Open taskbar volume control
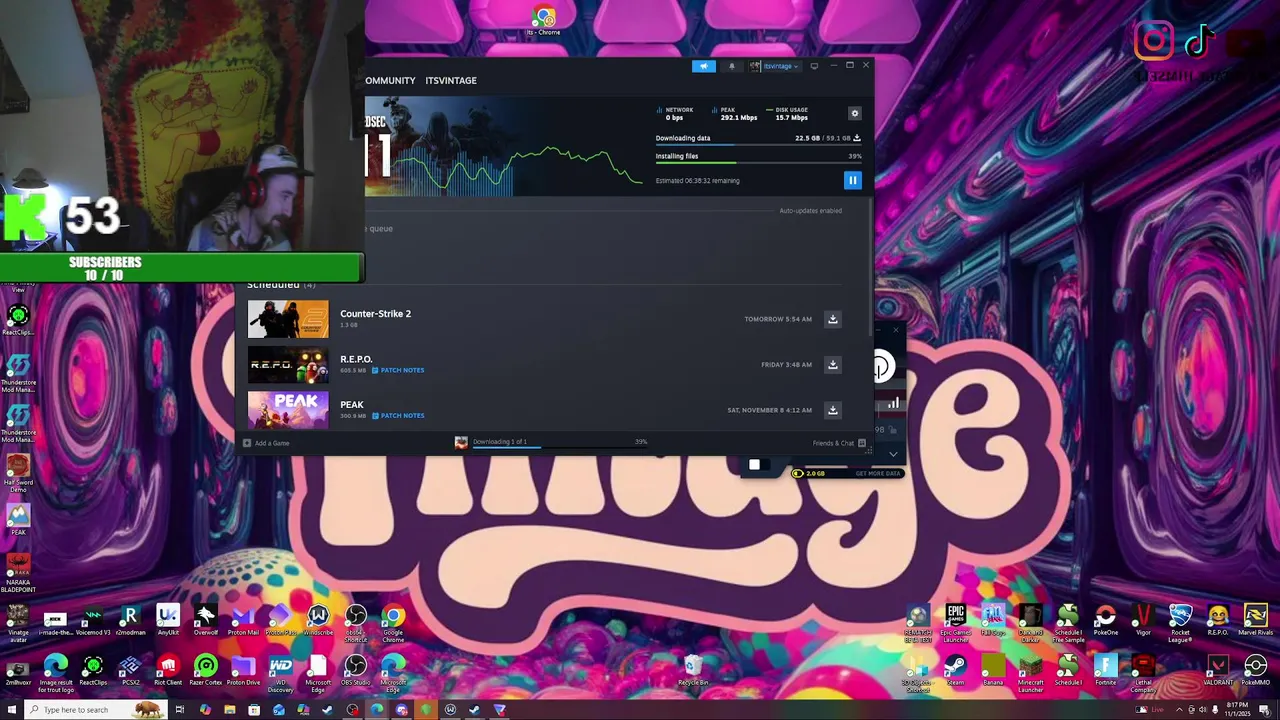The height and width of the screenshot is (720, 1280). click(1203, 710)
